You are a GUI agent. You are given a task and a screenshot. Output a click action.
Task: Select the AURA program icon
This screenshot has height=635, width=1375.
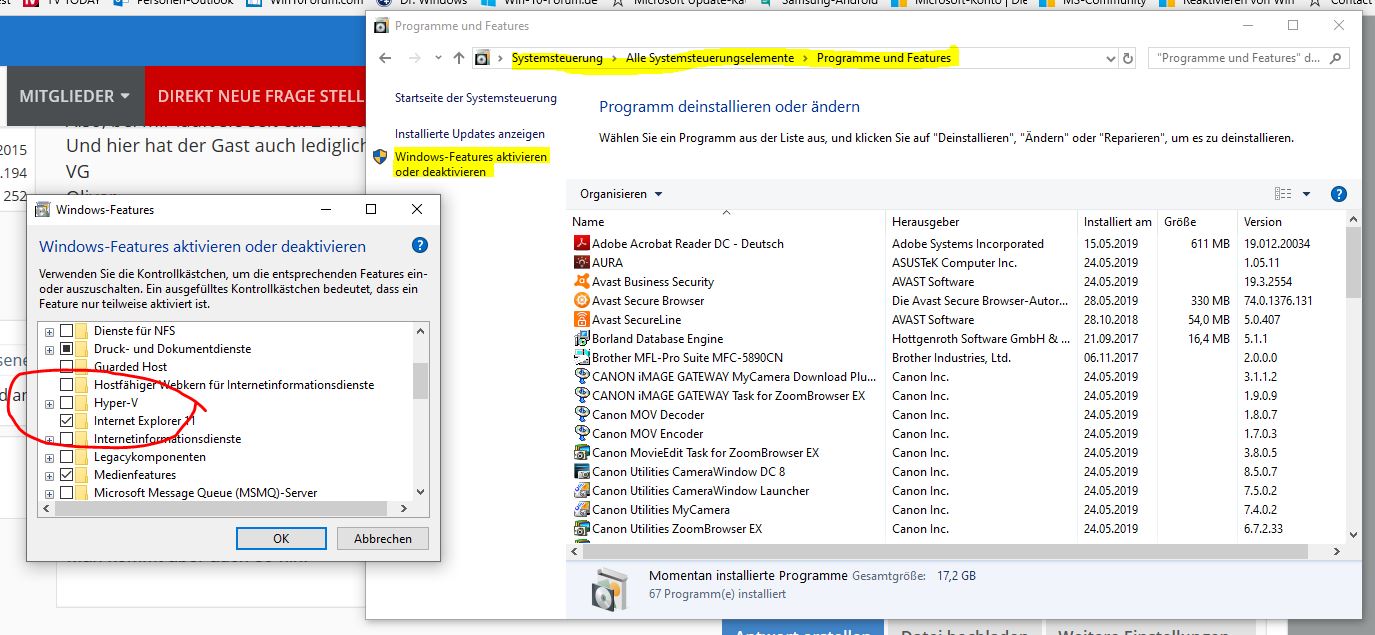tap(582, 262)
